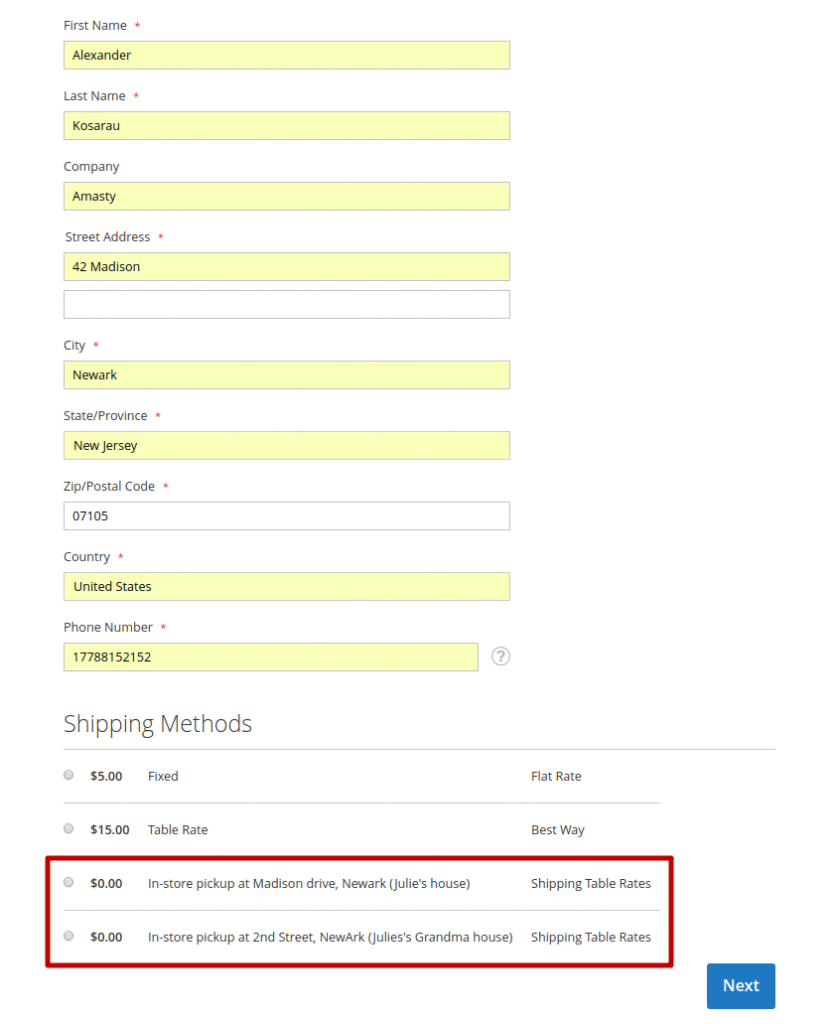This screenshot has height=1024, width=833.
Task: Choose pickup at 2nd Street radio button
Action: click(68, 937)
